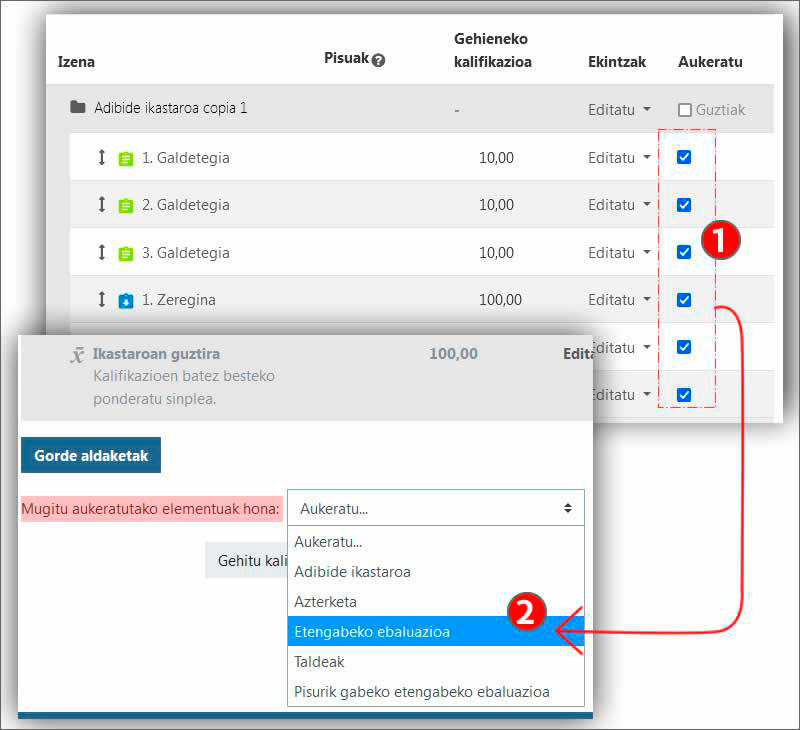Select Etengabeko ebaluazioa from the list
This screenshot has height=730, width=800.
(x=372, y=632)
